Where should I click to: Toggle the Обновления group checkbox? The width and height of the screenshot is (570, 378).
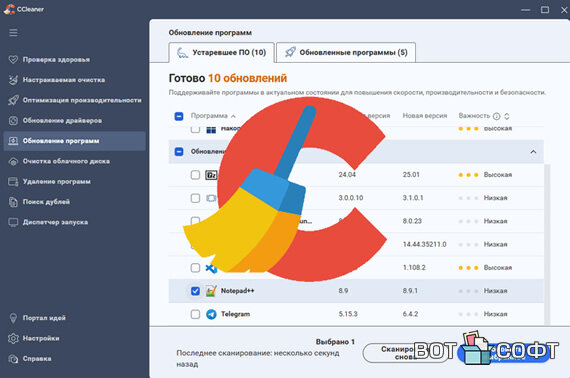(179, 152)
